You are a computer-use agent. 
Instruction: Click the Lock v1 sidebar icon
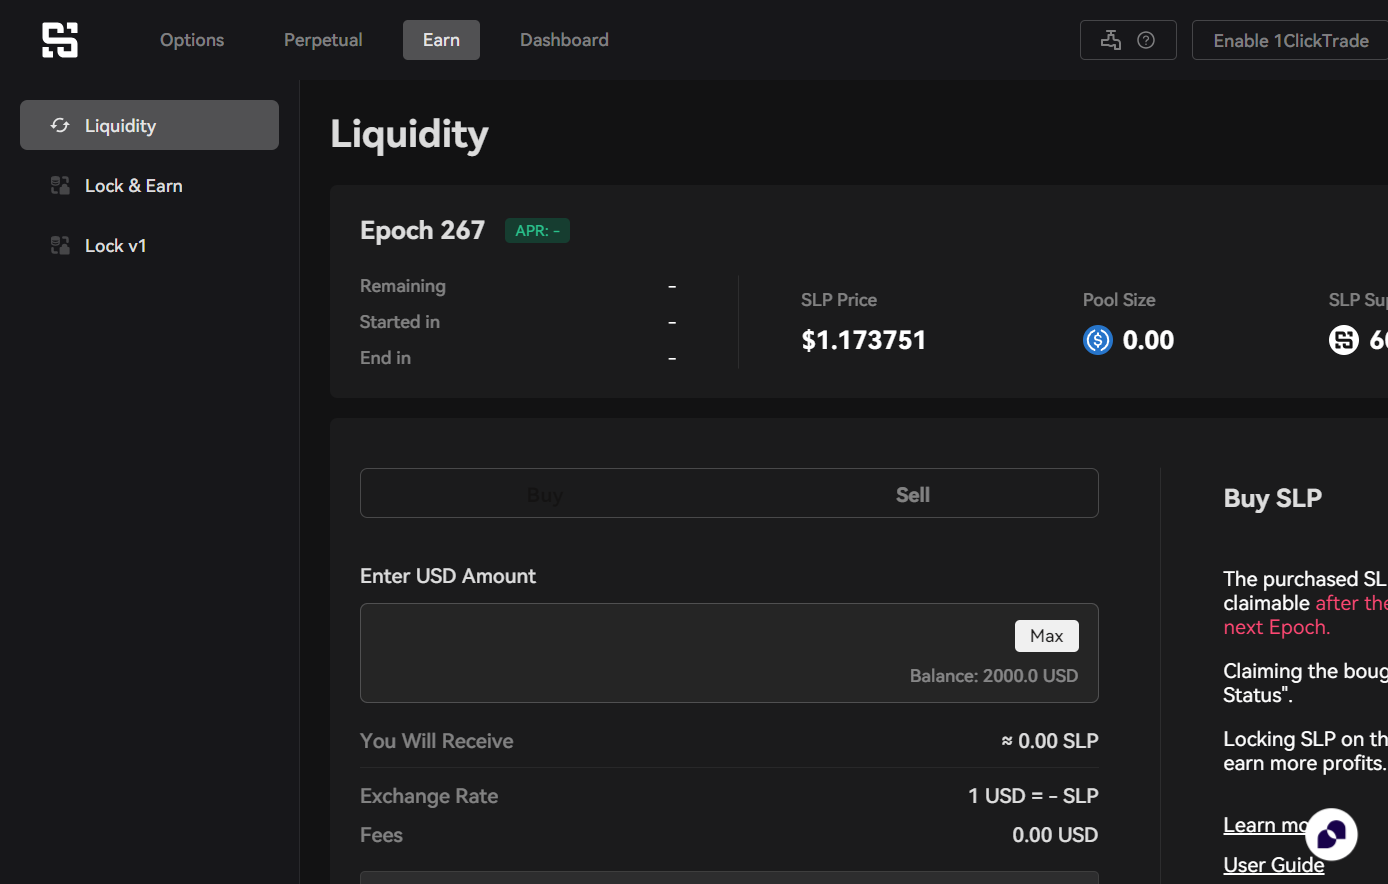pyautogui.click(x=60, y=245)
